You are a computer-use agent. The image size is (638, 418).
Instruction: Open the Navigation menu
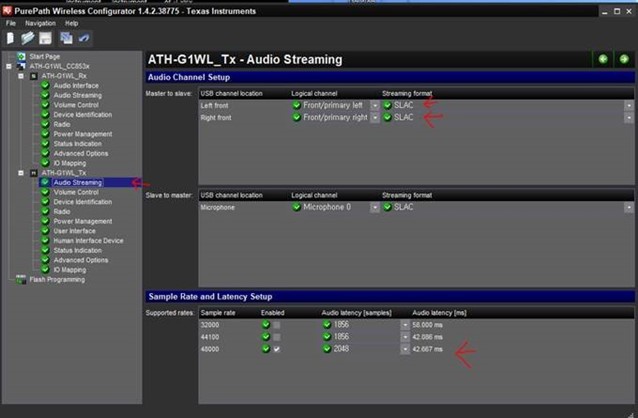pyautogui.click(x=40, y=23)
